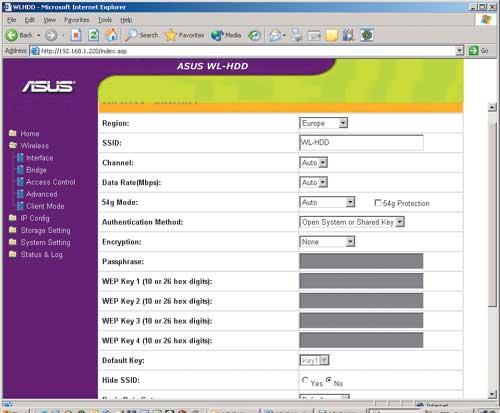
Task: Open the Favorites star toolbar button
Action: pos(184,35)
